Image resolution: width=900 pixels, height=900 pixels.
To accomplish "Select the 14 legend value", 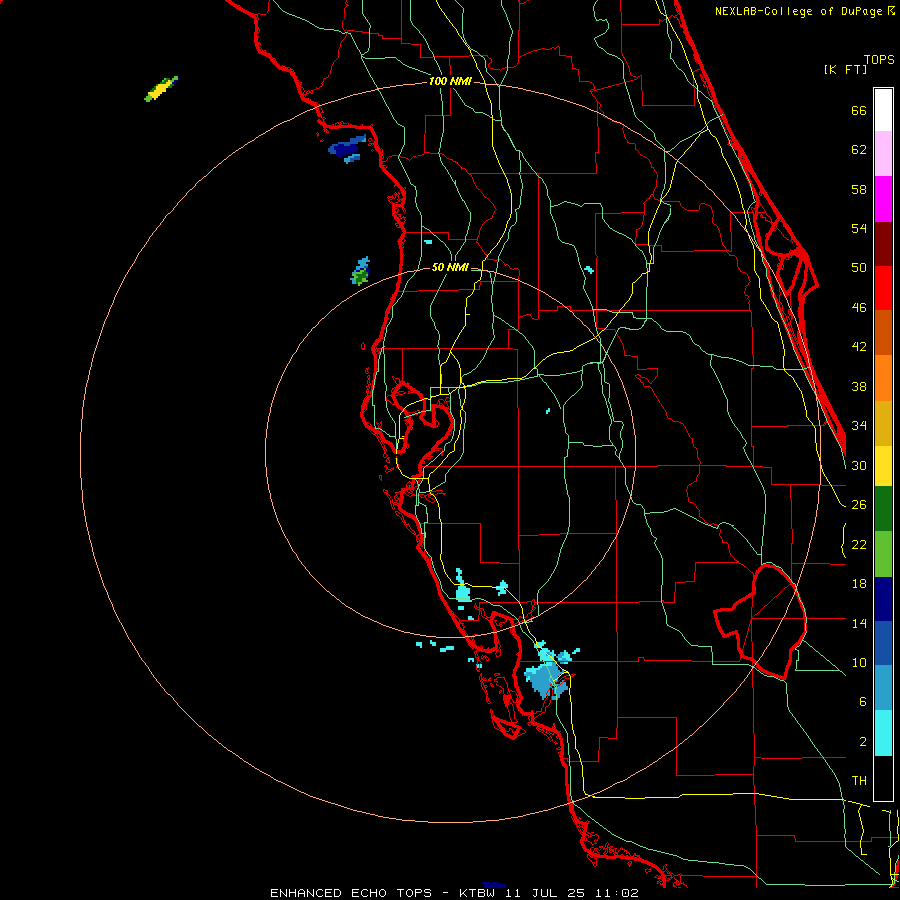I will coord(859,623).
